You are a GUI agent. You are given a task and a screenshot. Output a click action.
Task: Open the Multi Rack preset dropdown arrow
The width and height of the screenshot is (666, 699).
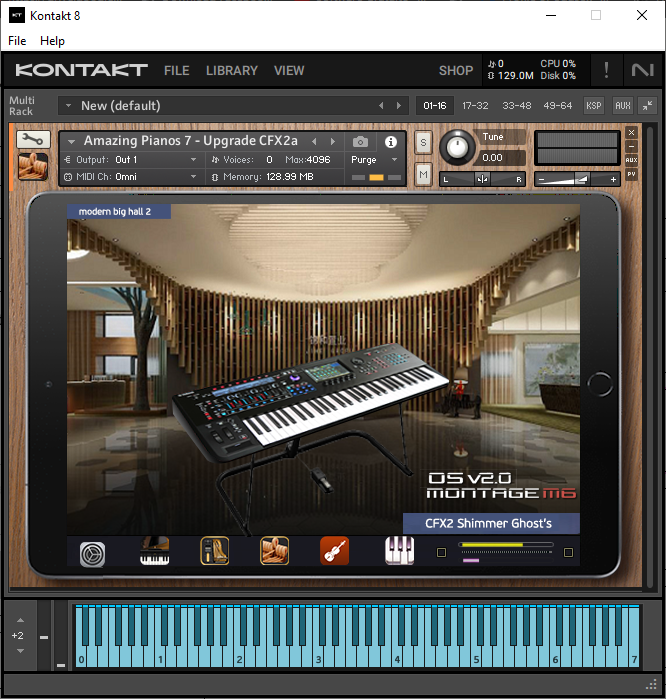[68, 106]
